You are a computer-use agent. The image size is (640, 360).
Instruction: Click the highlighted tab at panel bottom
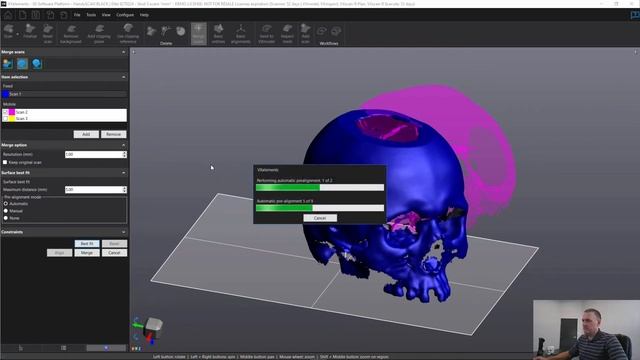106,348
